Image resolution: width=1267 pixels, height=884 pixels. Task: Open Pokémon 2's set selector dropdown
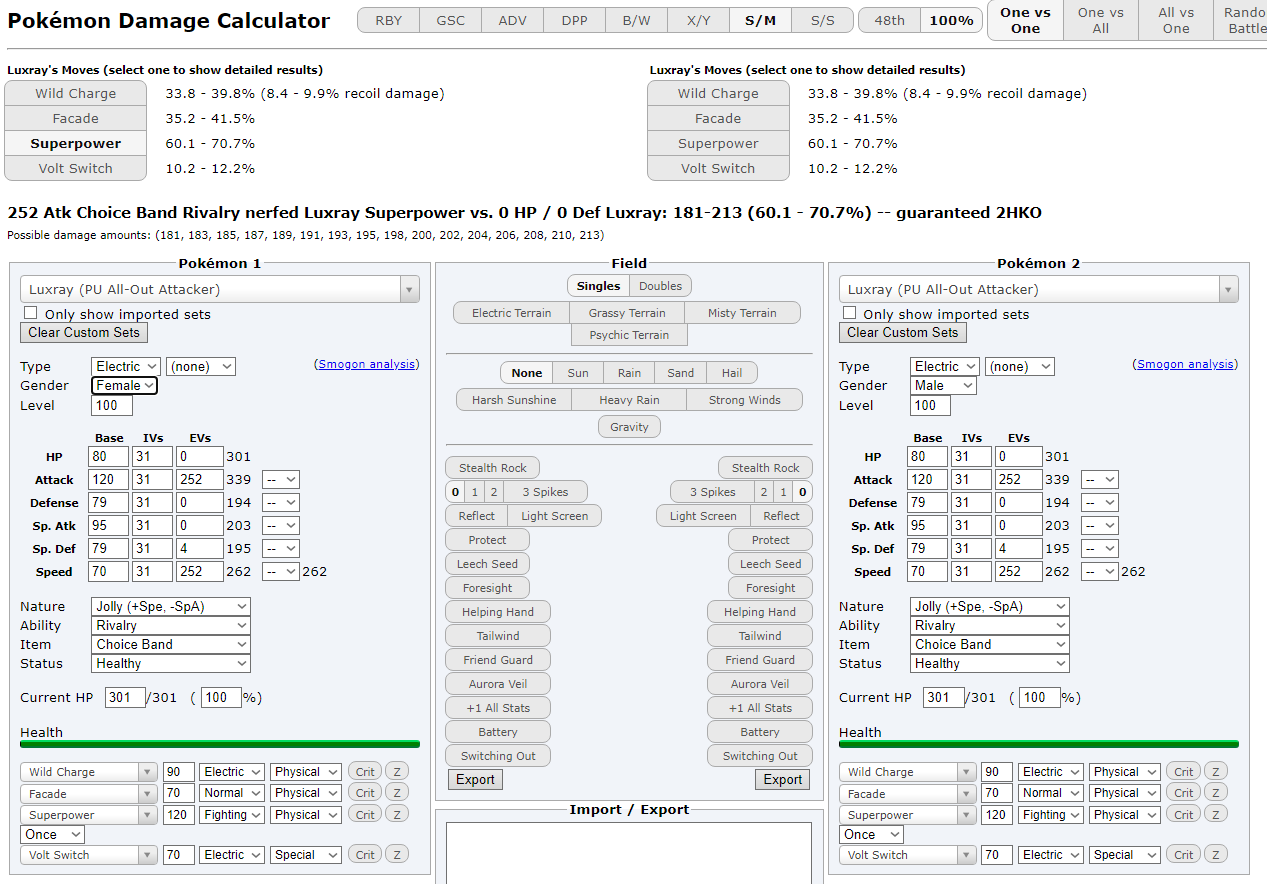(1039, 289)
